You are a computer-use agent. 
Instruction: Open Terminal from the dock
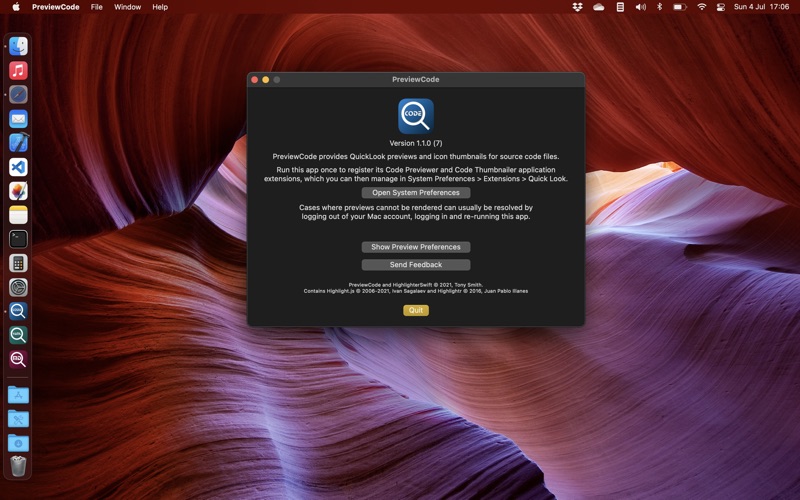click(x=18, y=239)
